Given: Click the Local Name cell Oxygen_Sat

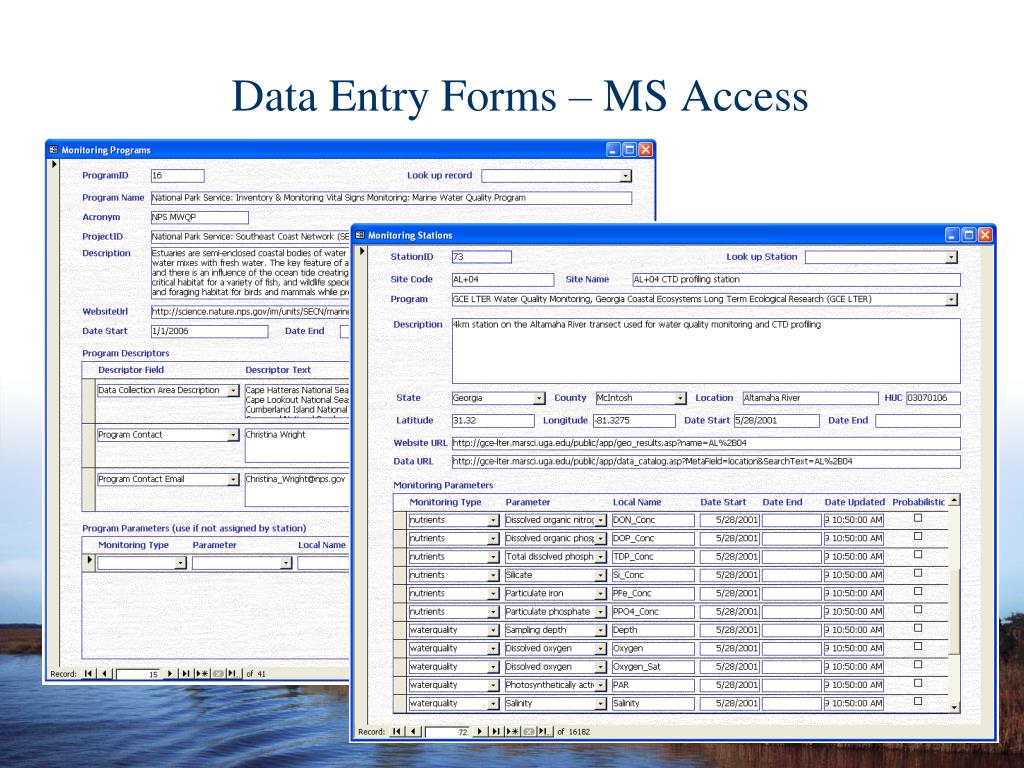Looking at the screenshot, I should pyautogui.click(x=653, y=667).
